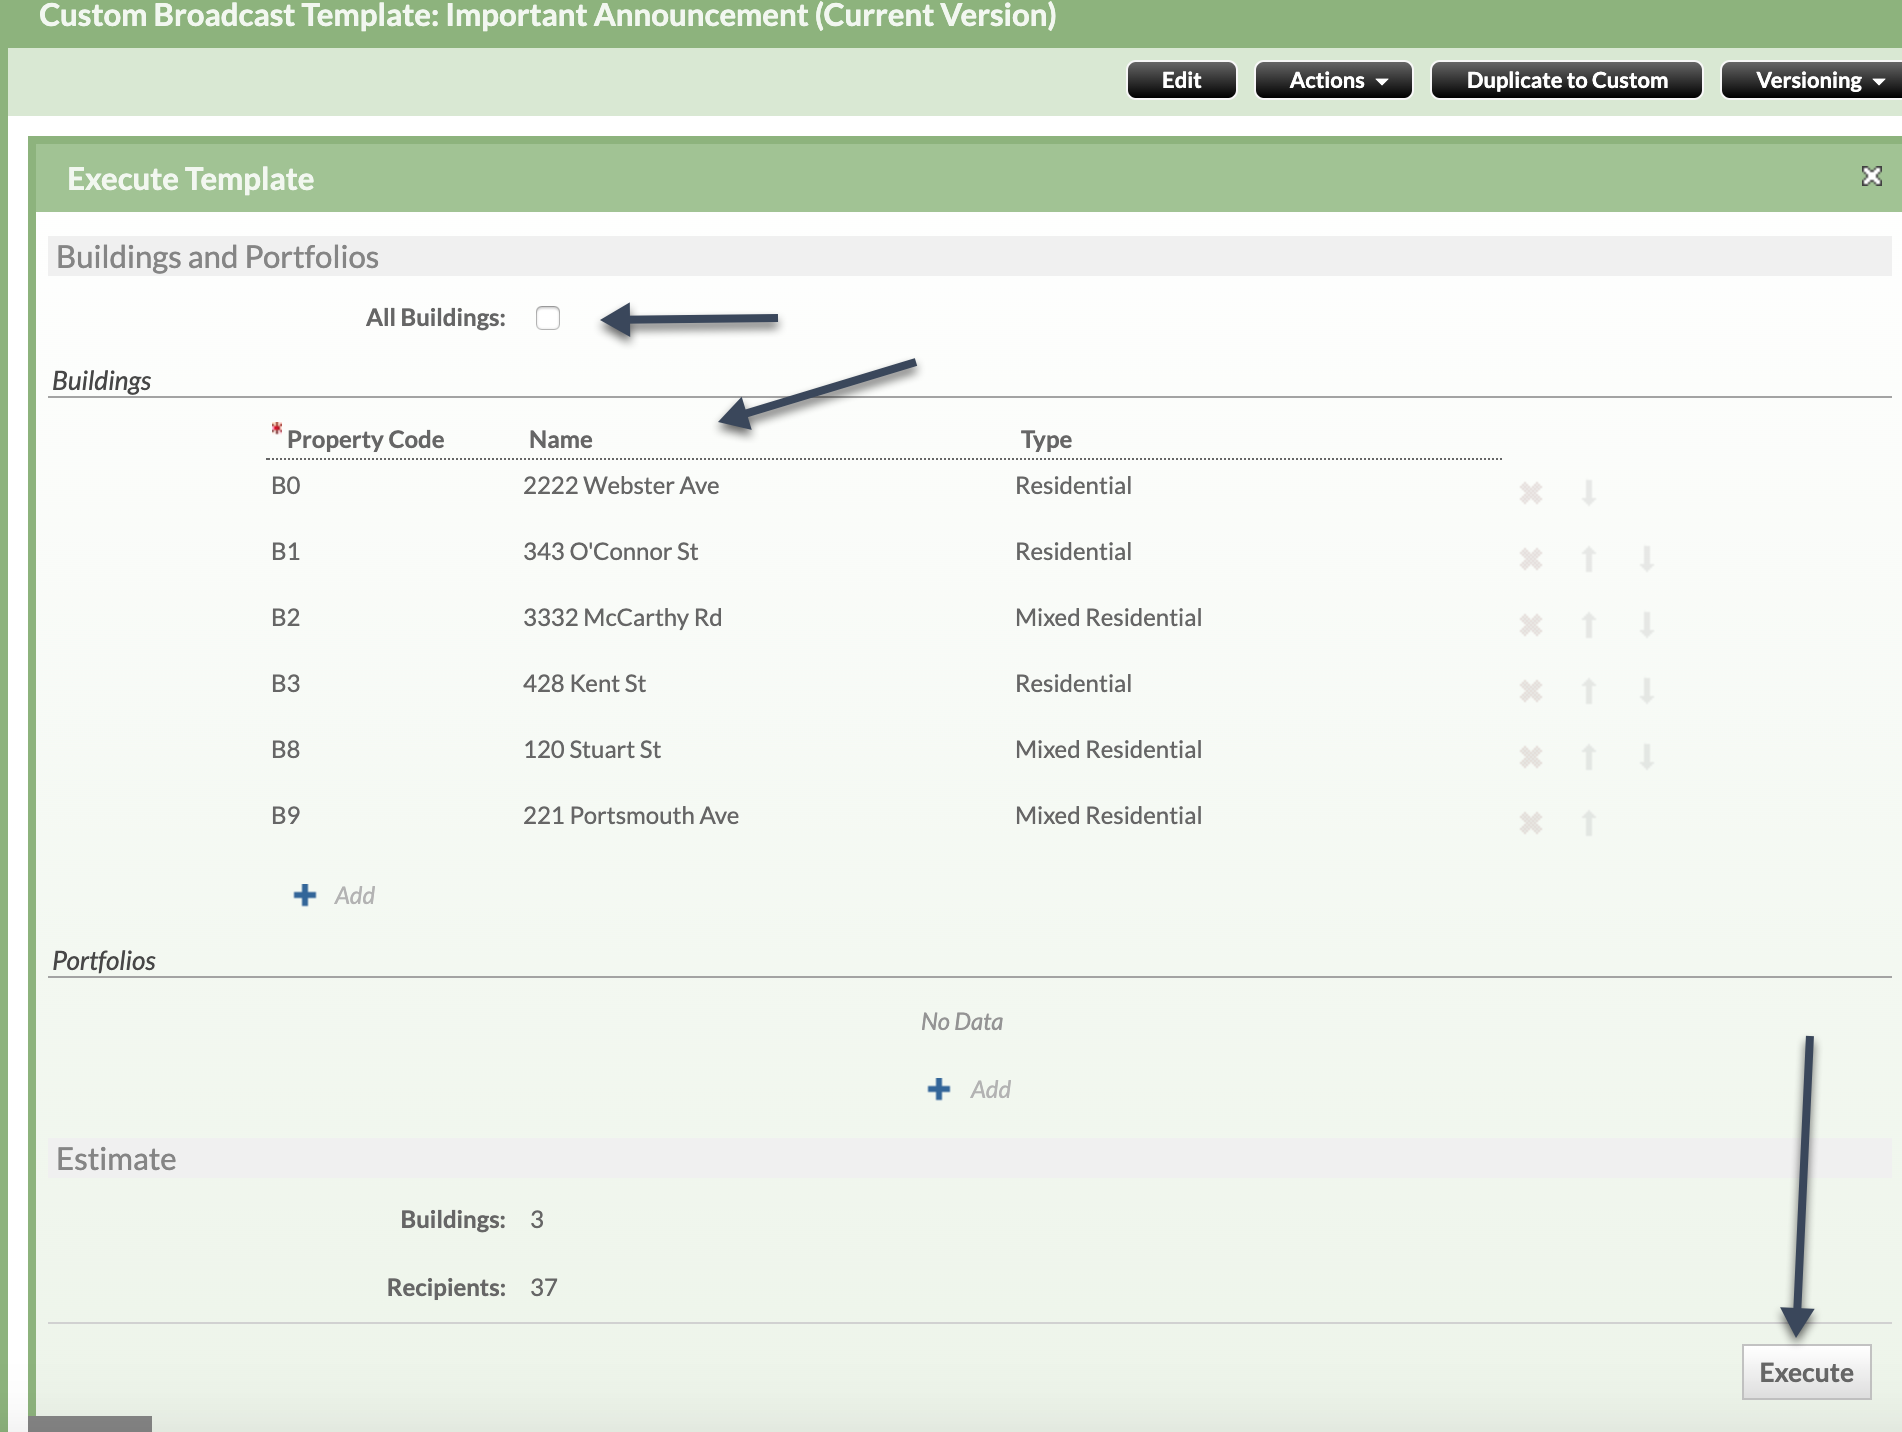Delete the B3 428 Kent St row

click(1530, 690)
